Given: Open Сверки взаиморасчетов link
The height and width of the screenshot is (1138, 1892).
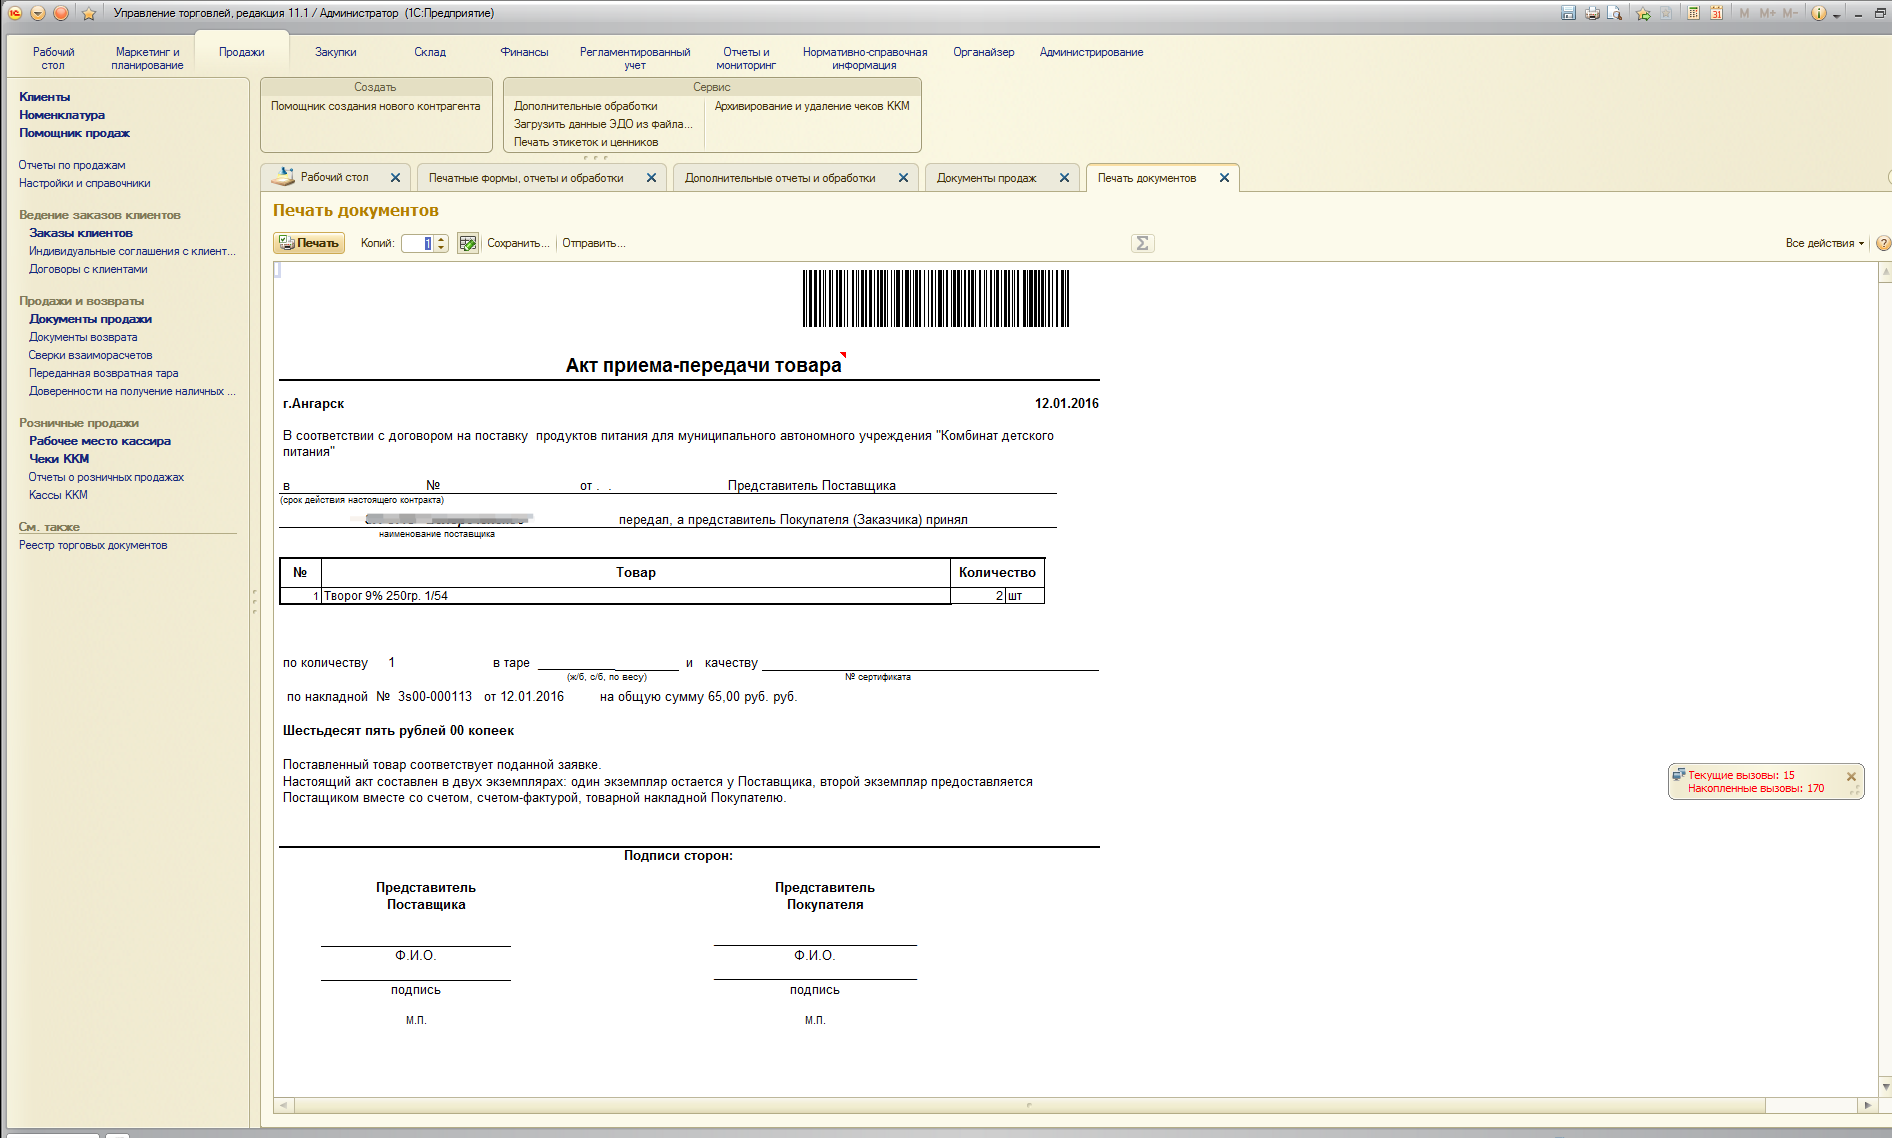Looking at the screenshot, I should click(x=90, y=355).
